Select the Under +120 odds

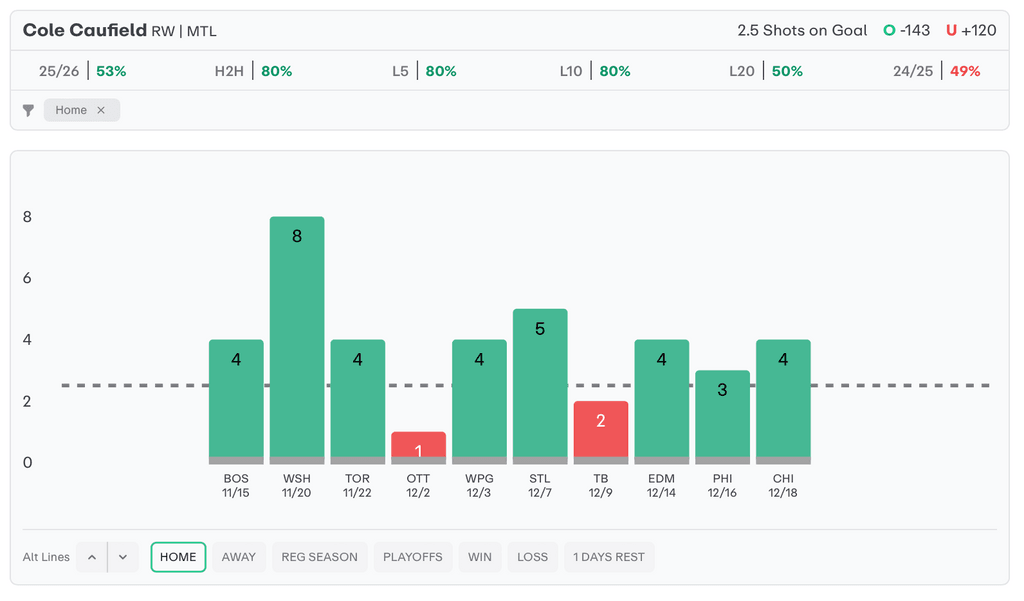pyautogui.click(x=971, y=30)
